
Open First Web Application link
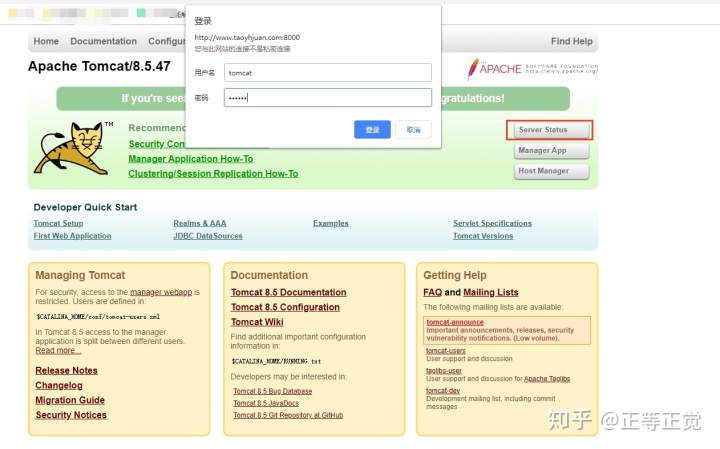[72, 236]
